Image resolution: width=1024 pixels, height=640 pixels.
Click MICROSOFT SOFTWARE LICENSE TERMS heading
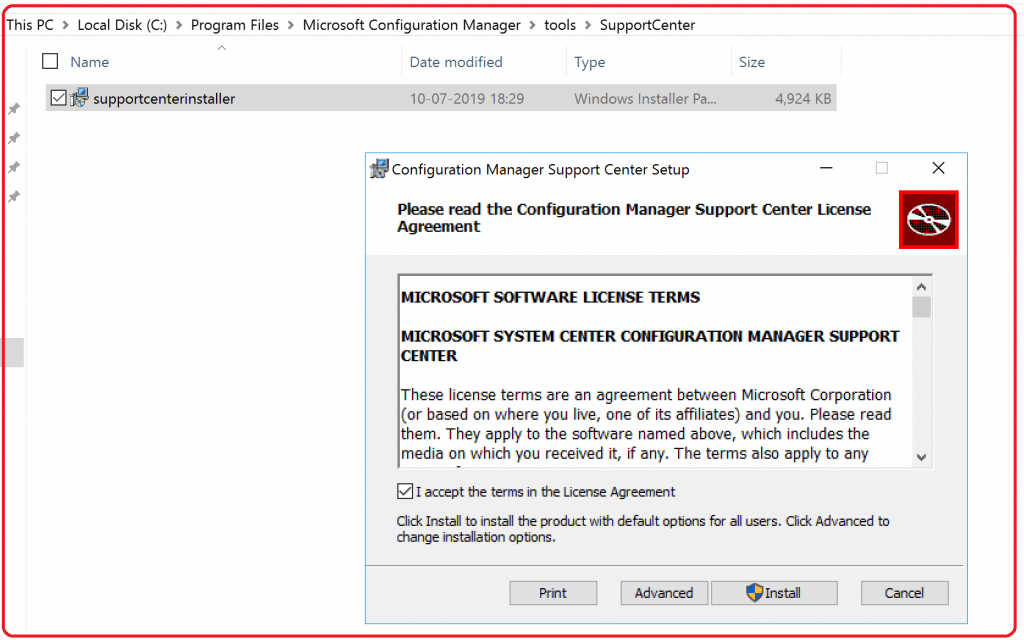551,297
